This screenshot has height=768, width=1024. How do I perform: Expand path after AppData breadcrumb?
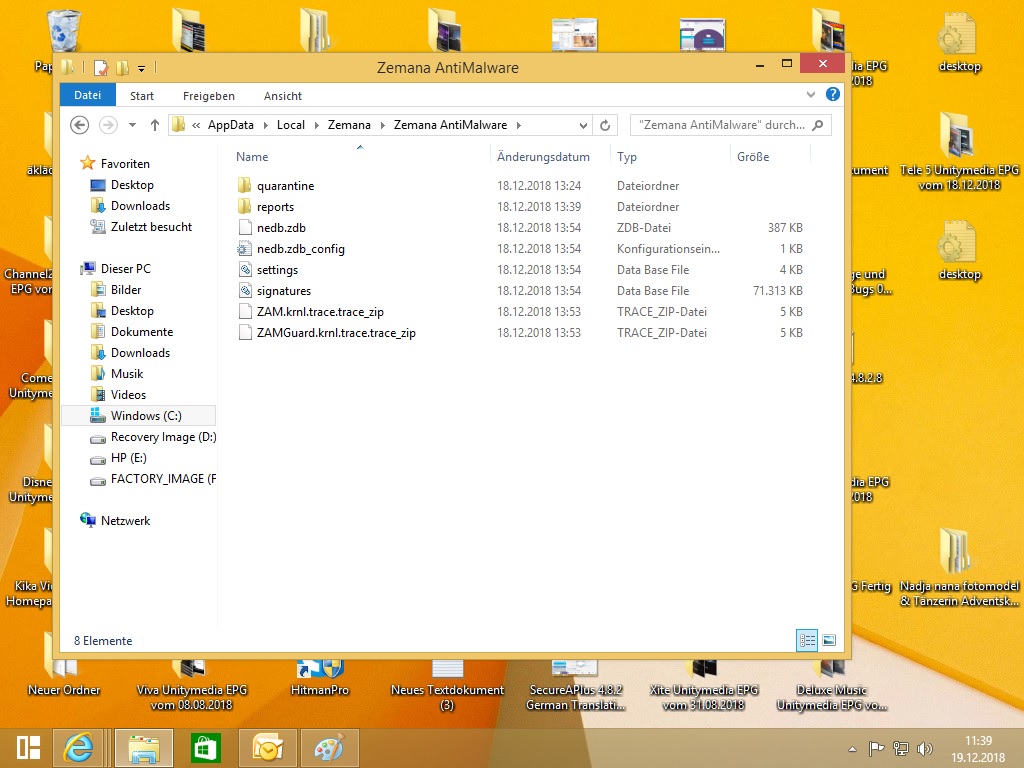coord(265,125)
